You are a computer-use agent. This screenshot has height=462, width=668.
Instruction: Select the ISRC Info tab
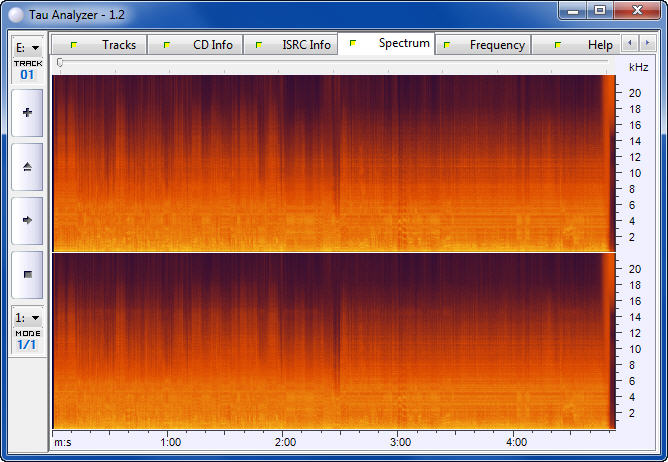click(295, 45)
